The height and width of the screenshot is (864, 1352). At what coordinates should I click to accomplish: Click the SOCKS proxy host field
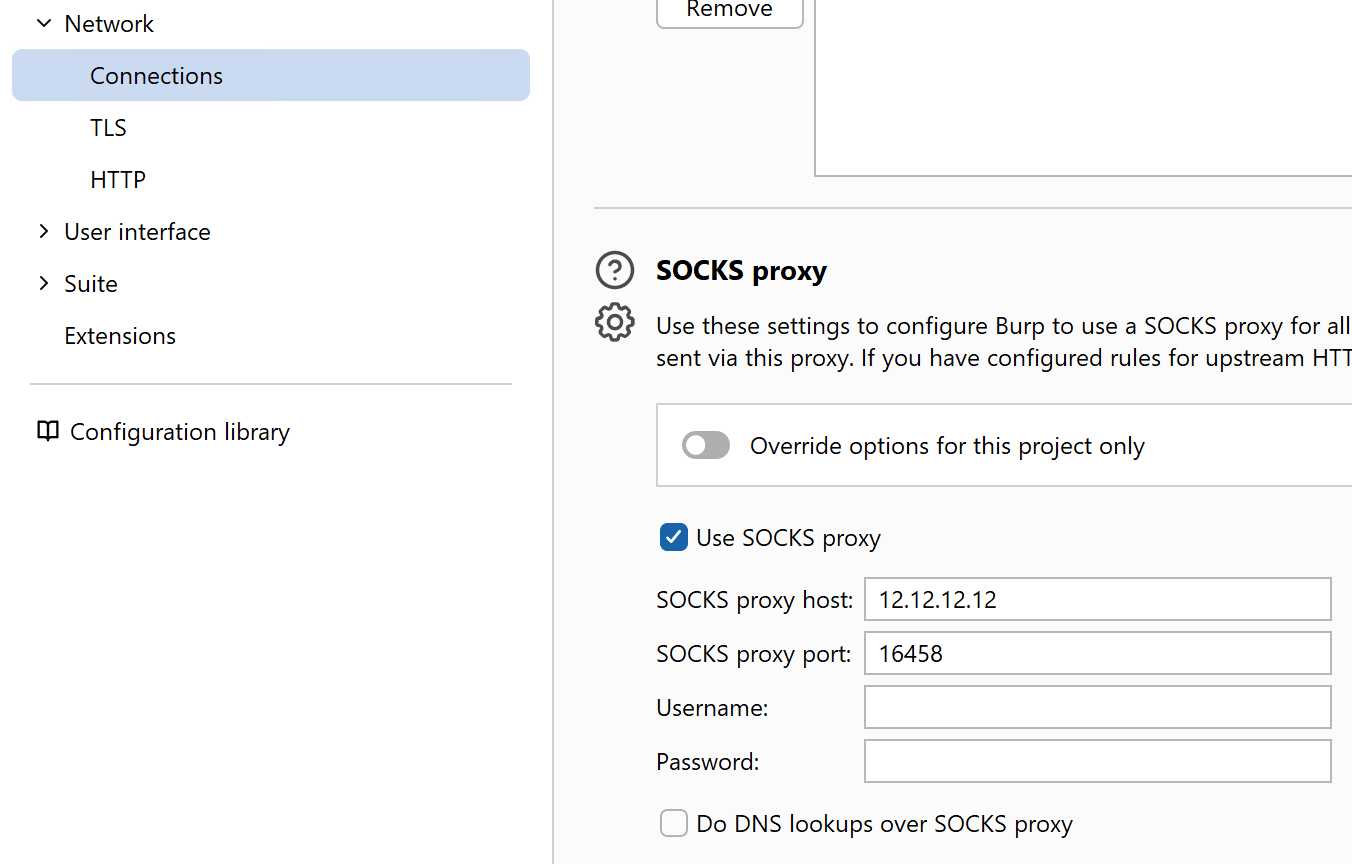(x=1097, y=599)
